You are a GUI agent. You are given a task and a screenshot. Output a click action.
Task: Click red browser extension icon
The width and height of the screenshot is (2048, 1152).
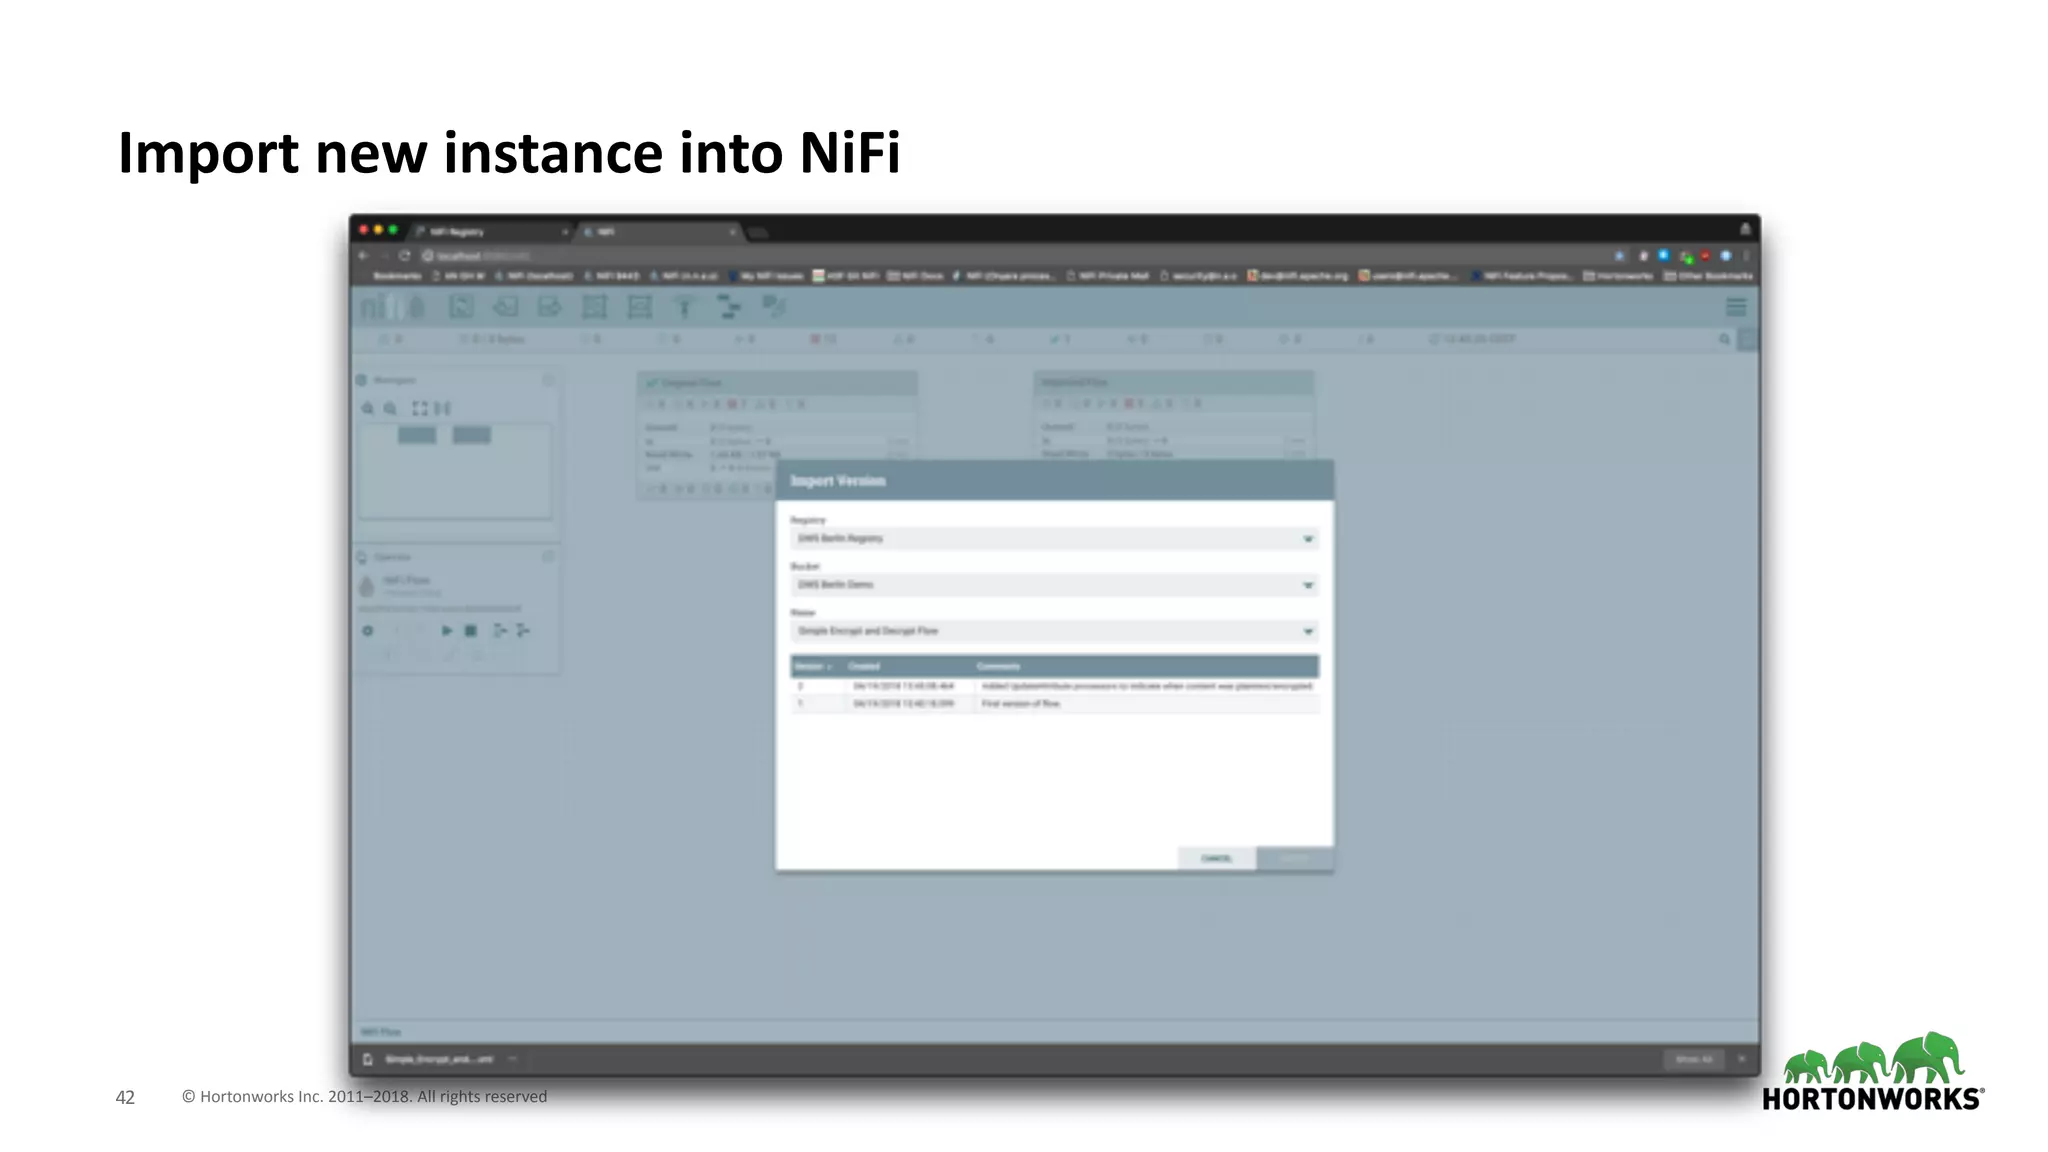pos(1706,256)
